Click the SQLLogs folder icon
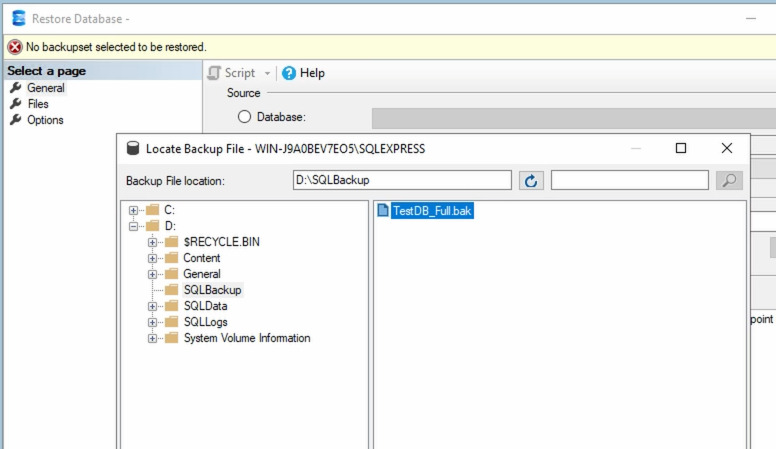Image resolution: width=776 pixels, height=449 pixels. (x=171, y=322)
